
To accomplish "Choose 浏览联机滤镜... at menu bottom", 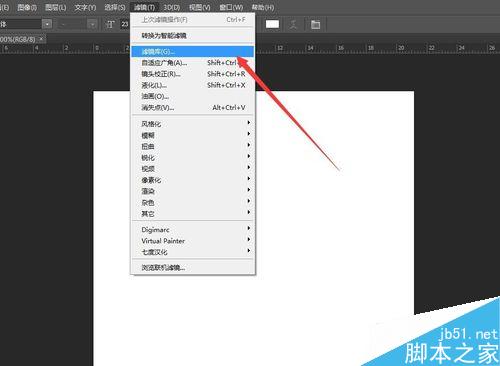I will (x=193, y=267).
